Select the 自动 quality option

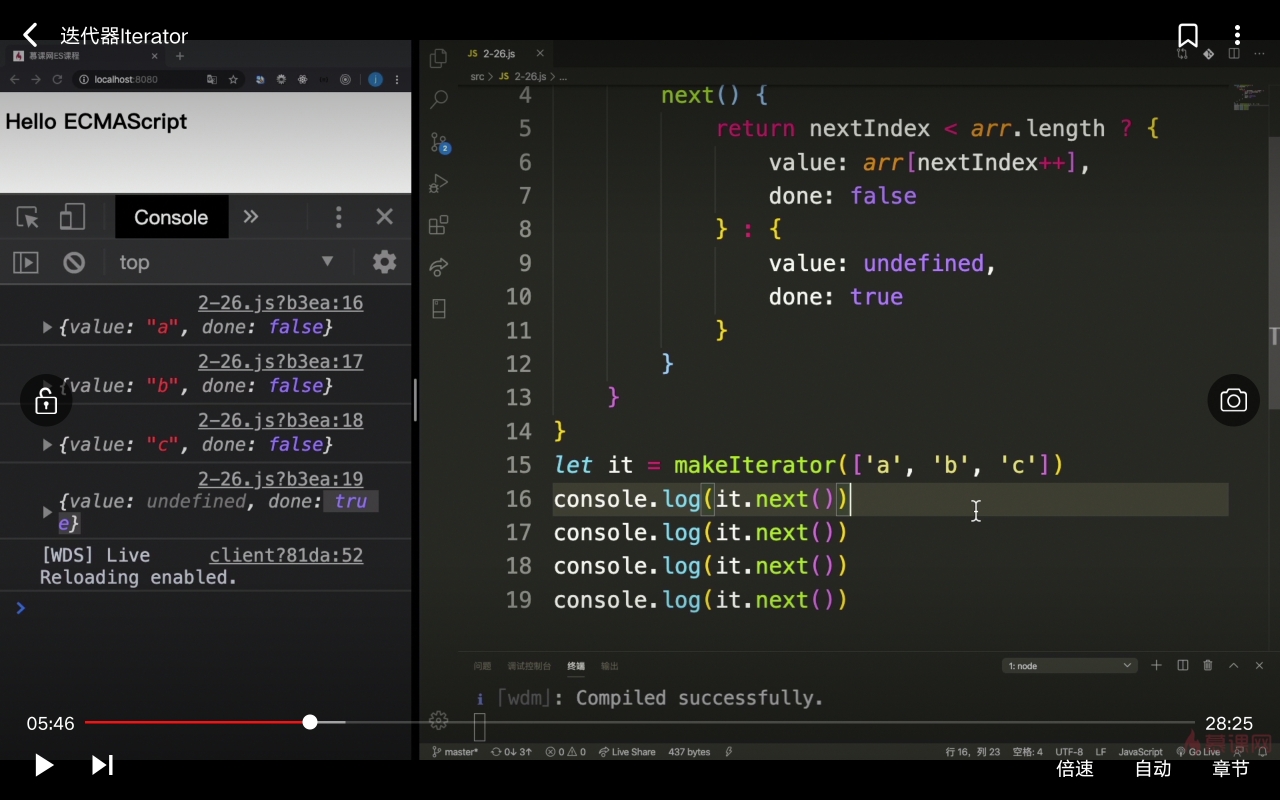pos(1152,768)
